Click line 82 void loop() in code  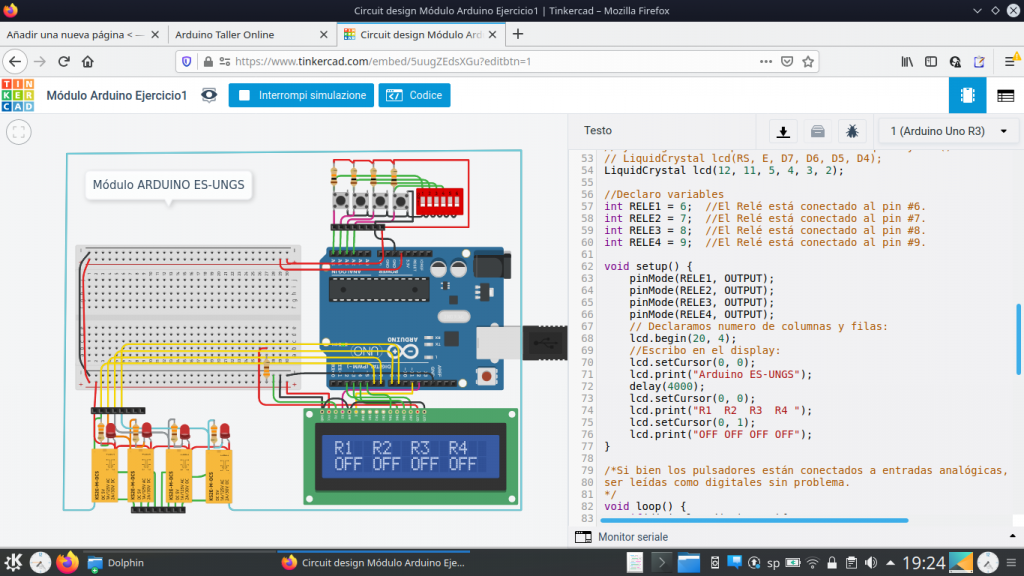(x=645, y=506)
